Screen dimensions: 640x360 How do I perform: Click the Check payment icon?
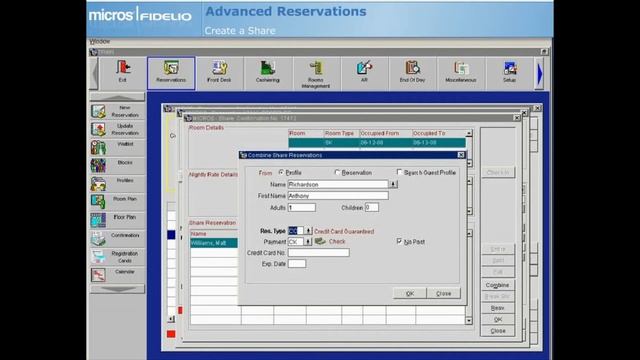320,242
